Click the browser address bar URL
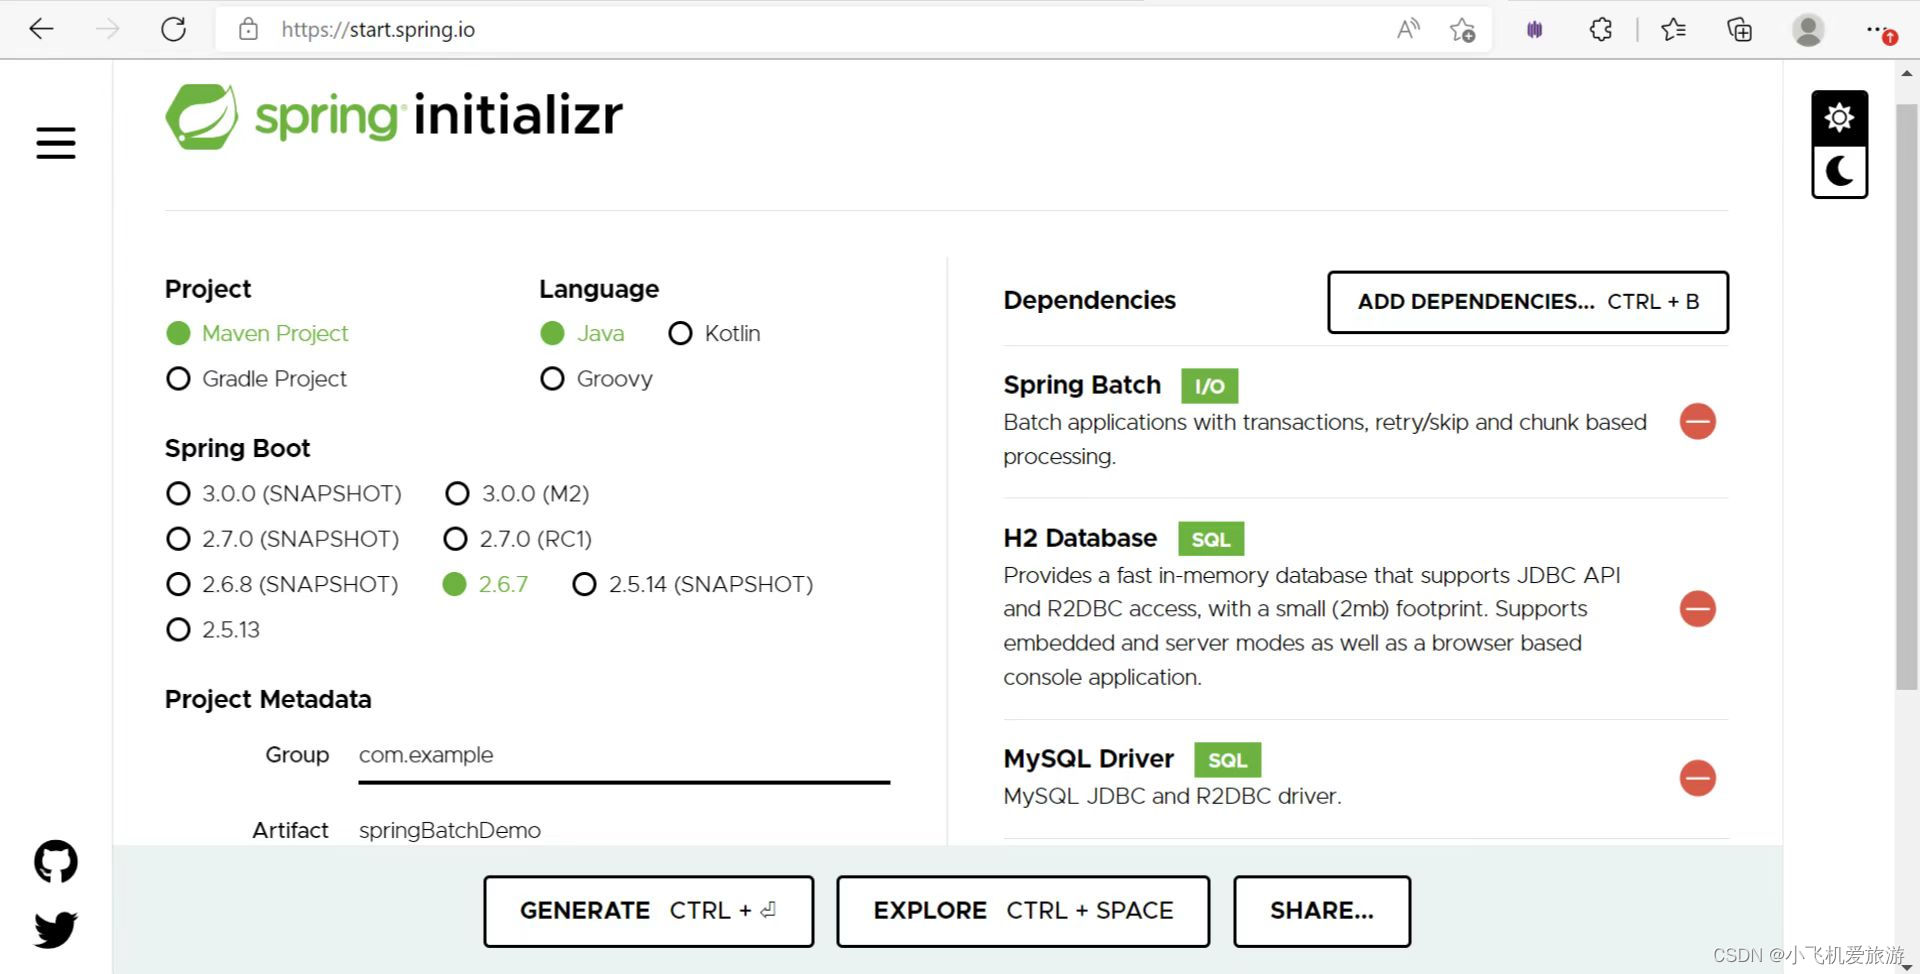The height and width of the screenshot is (974, 1920). [x=378, y=30]
